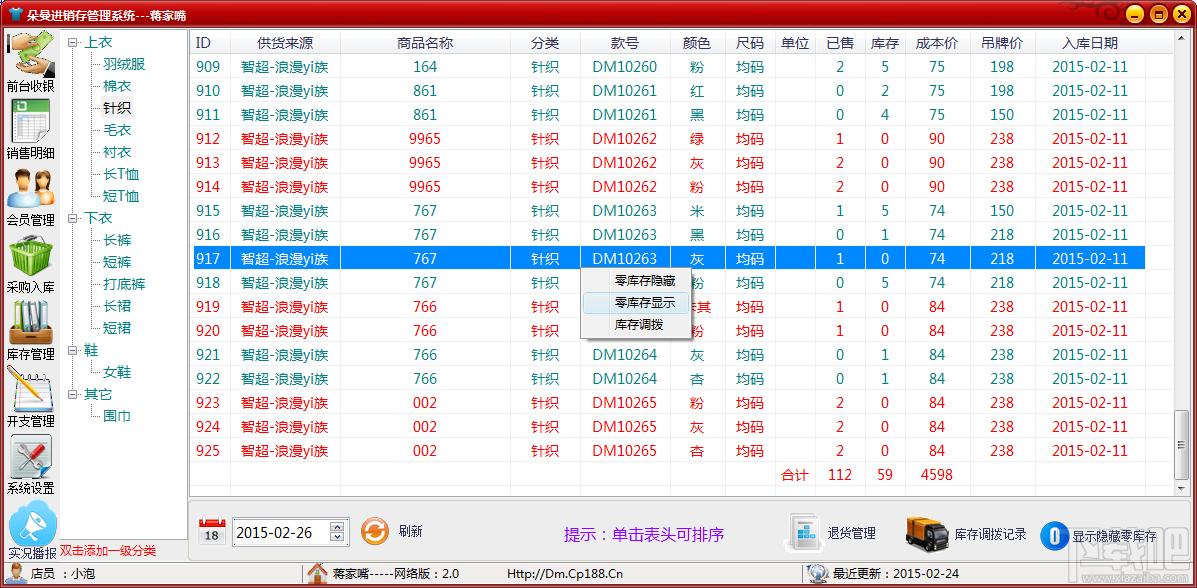Open the 系统设置 system settings icon

pyautogui.click(x=30, y=457)
